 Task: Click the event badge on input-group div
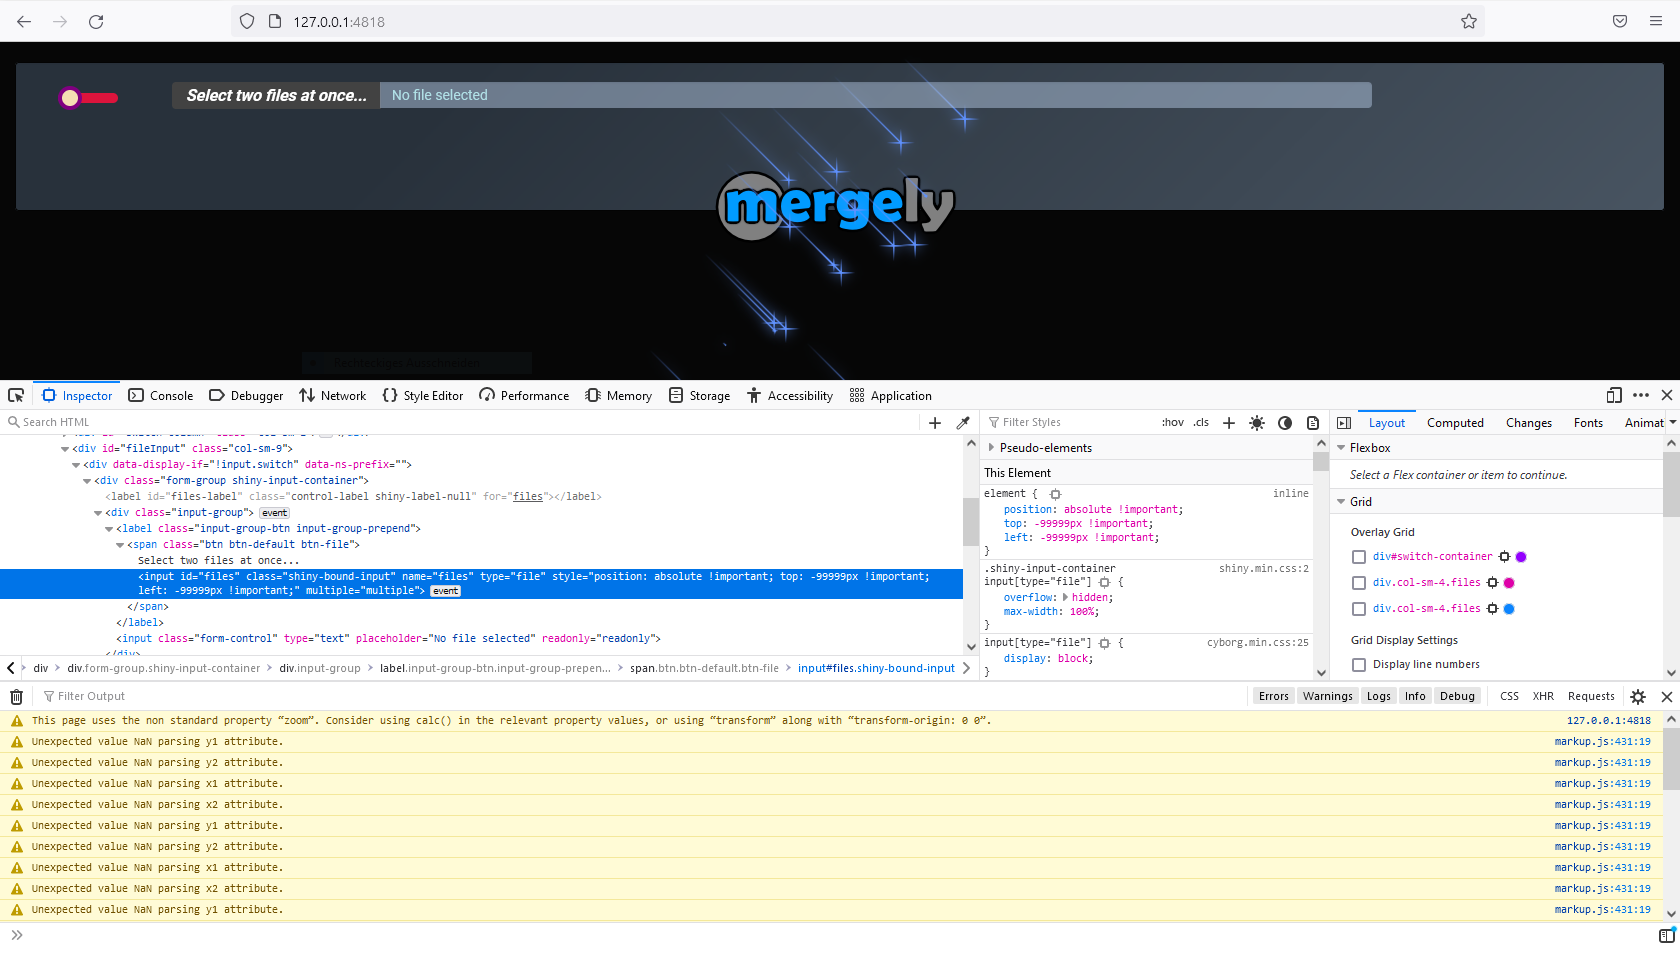tap(275, 513)
